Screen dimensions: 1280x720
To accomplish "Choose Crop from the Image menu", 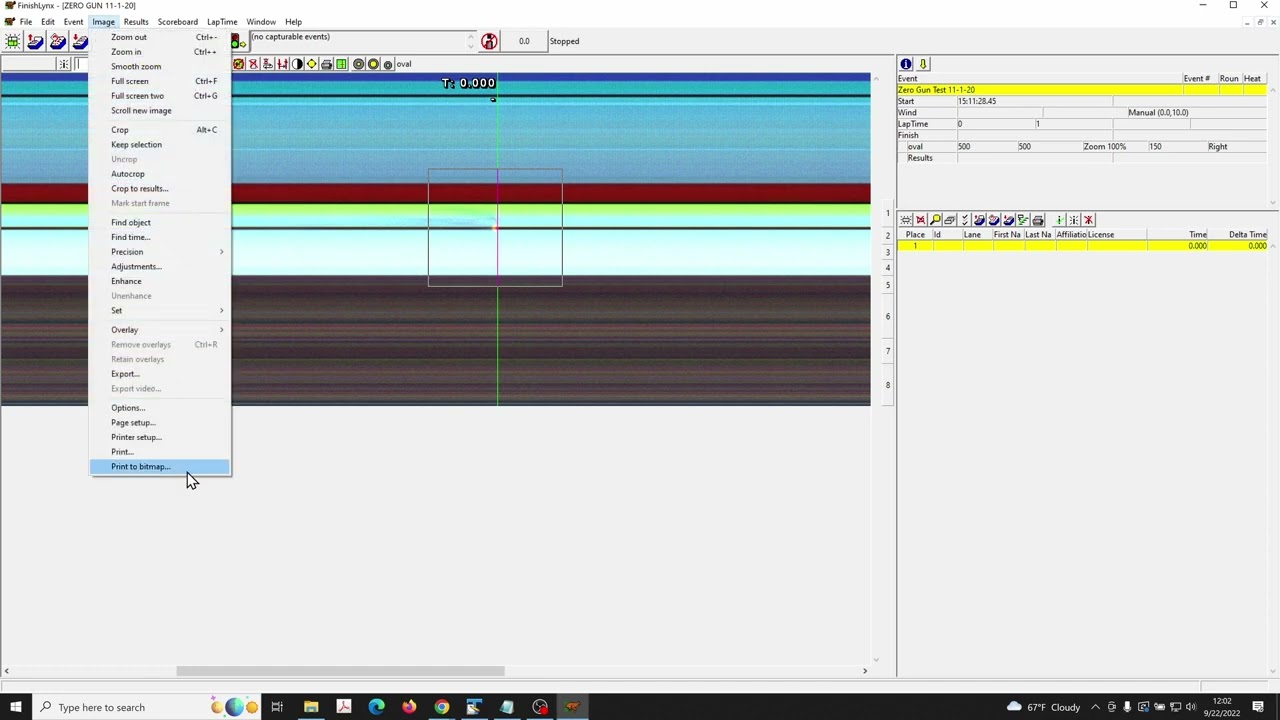I will pyautogui.click(x=160, y=130).
